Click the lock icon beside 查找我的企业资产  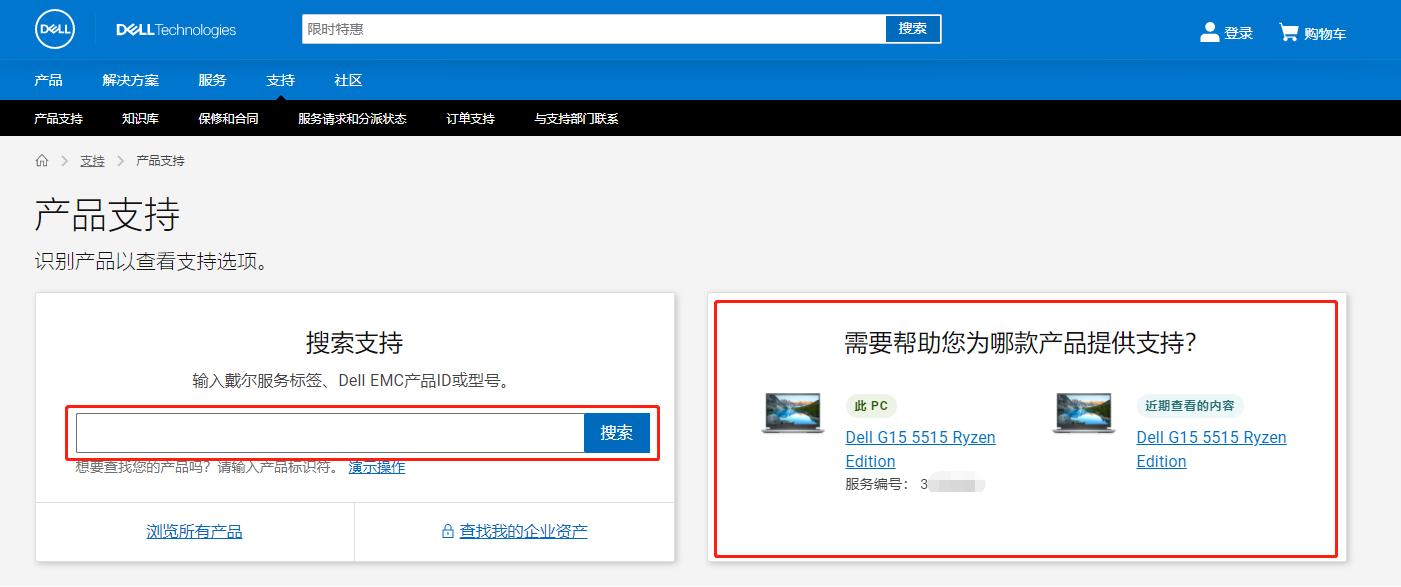point(450,530)
